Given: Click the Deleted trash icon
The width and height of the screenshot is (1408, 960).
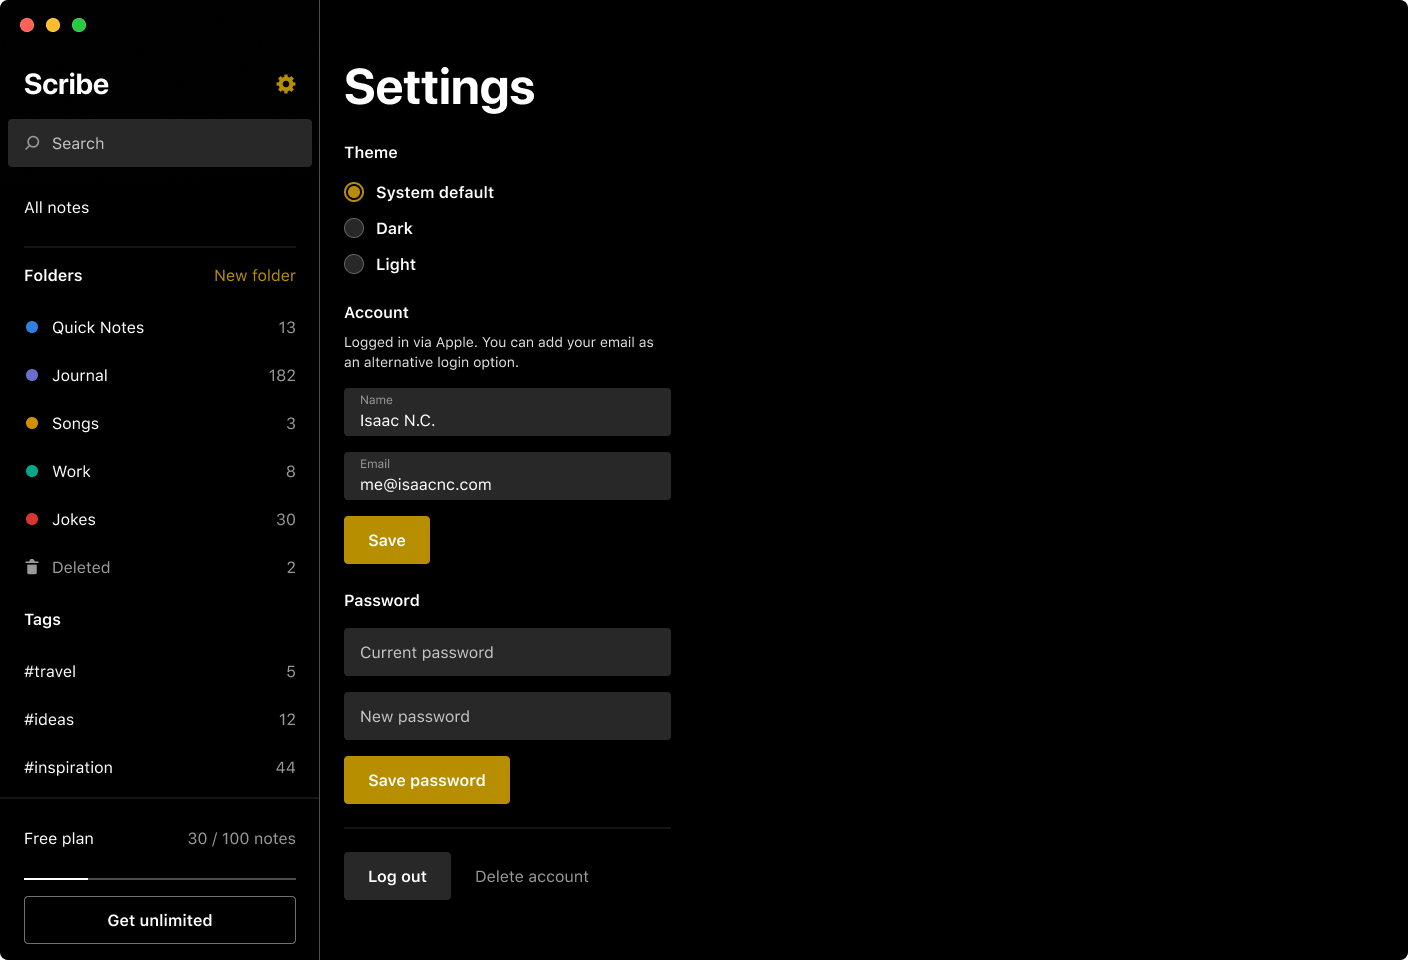Looking at the screenshot, I should pos(32,567).
